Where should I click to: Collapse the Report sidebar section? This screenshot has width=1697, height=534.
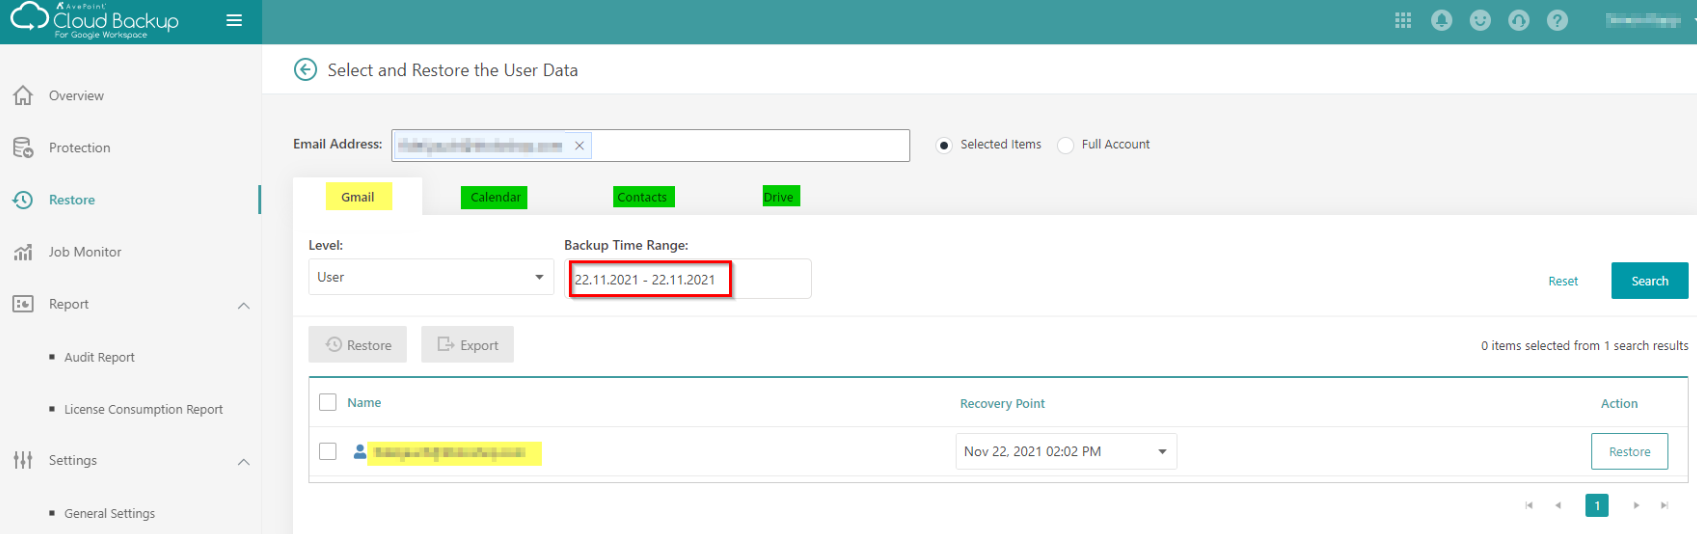click(243, 305)
